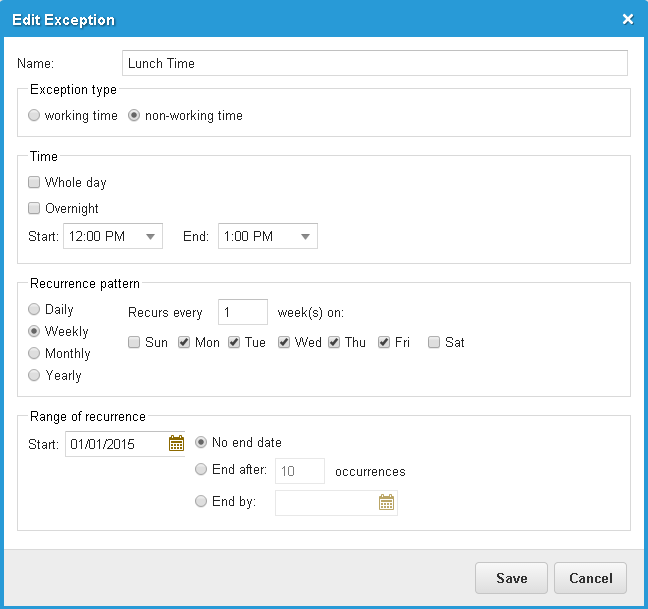Select the working time radio option

34,115
